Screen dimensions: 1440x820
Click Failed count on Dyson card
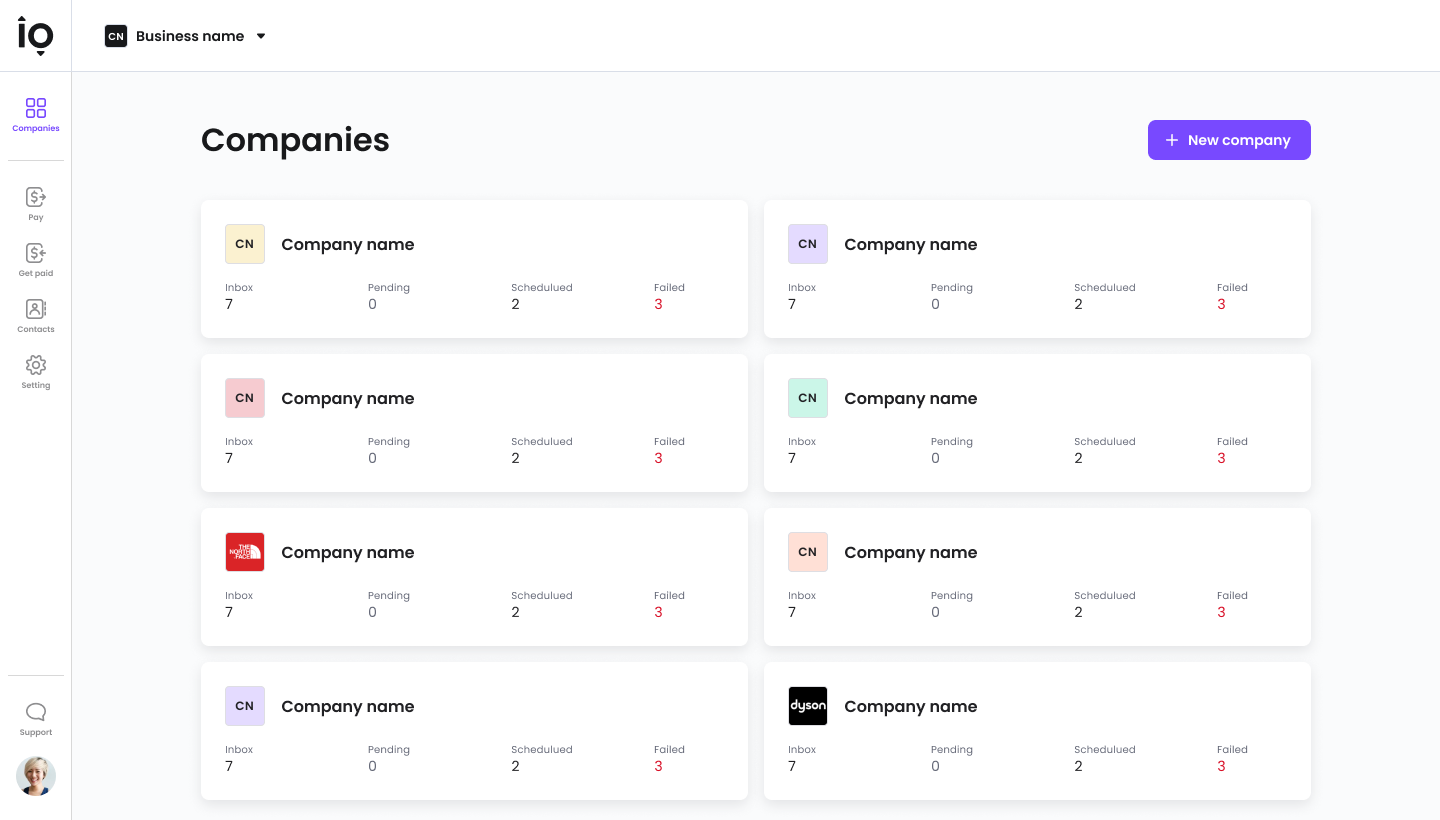coord(1221,766)
